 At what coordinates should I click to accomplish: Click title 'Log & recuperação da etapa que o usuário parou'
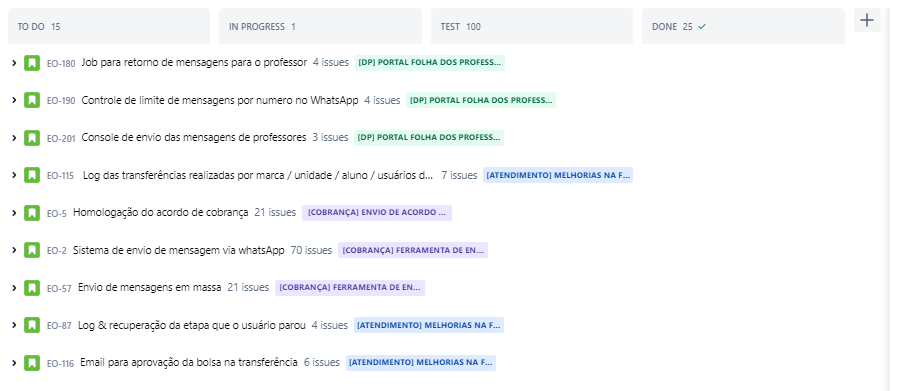point(192,325)
